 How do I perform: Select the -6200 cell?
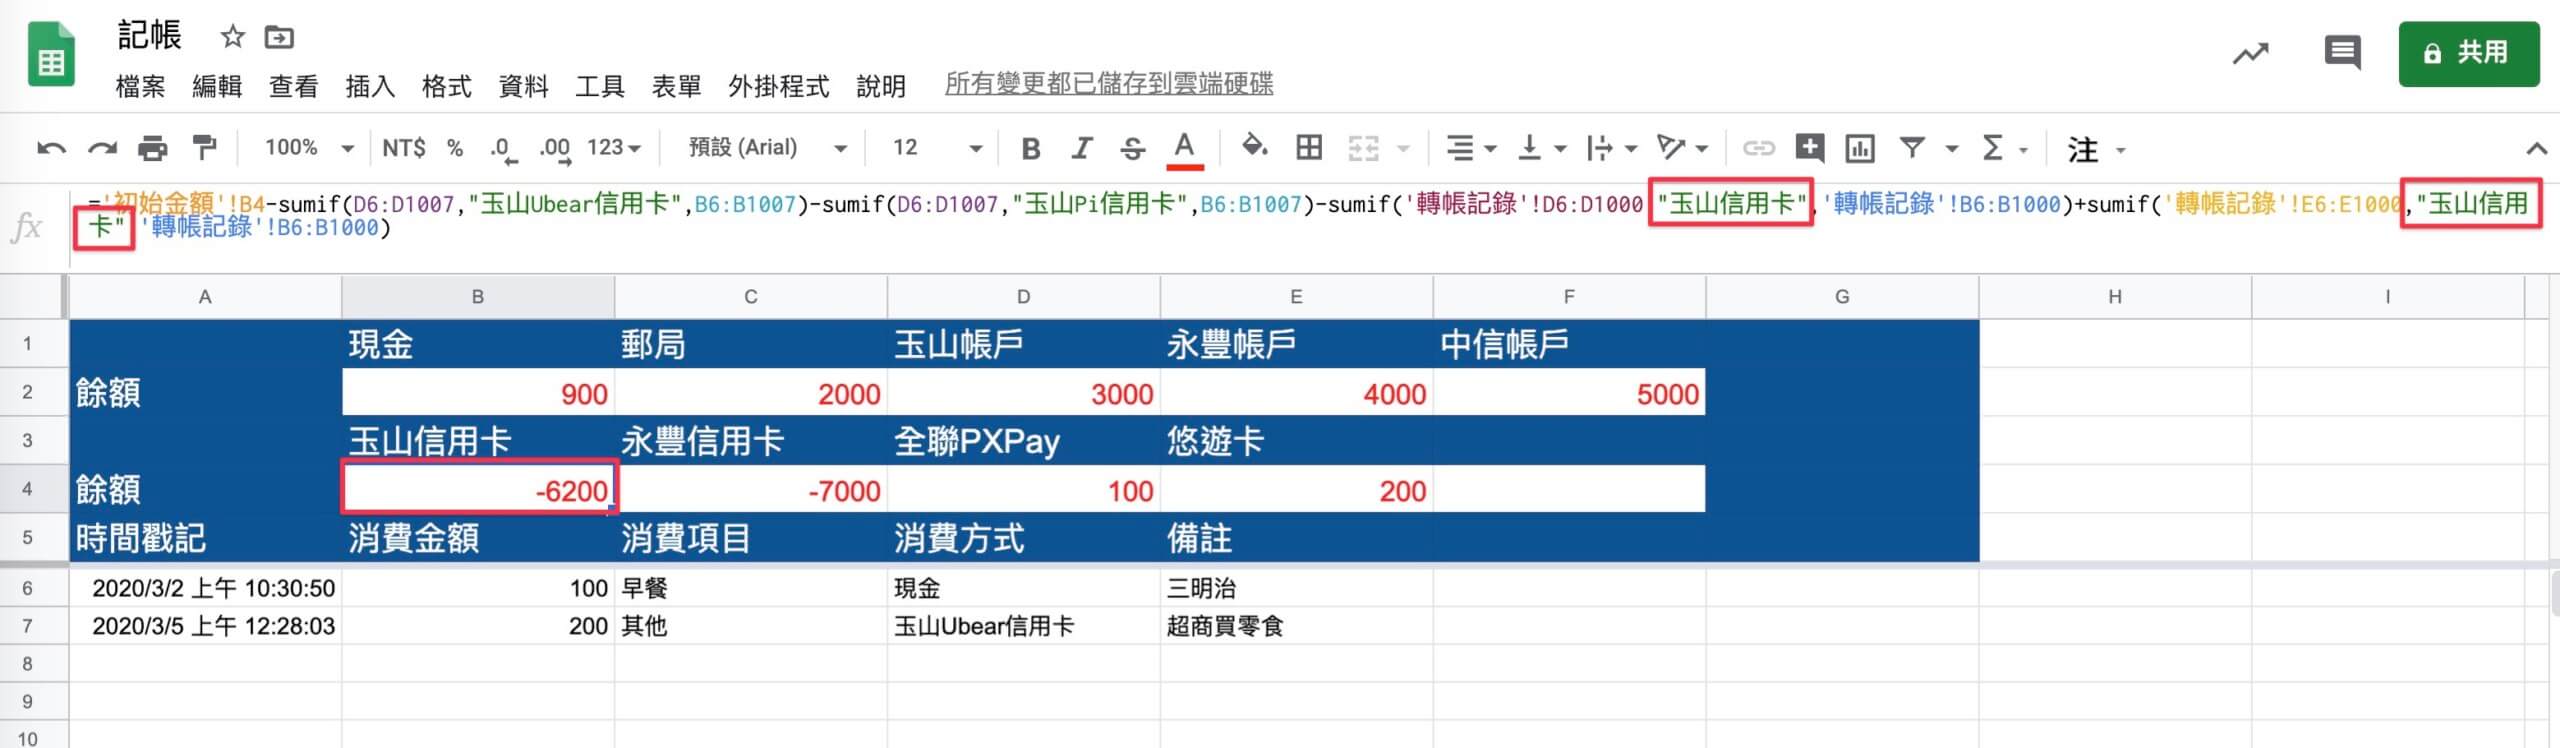[x=478, y=489]
